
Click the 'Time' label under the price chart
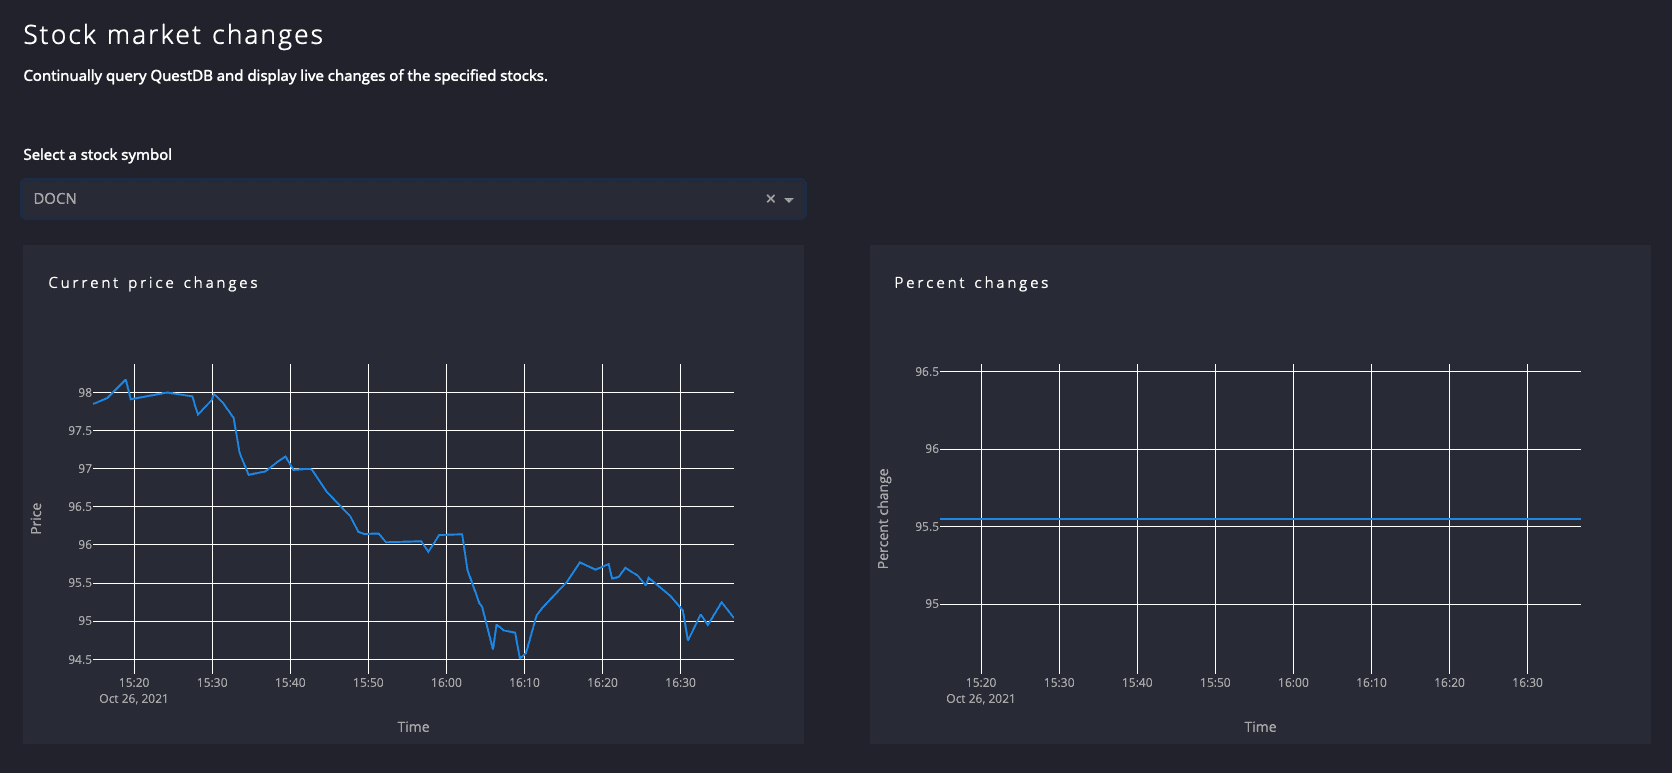413,727
